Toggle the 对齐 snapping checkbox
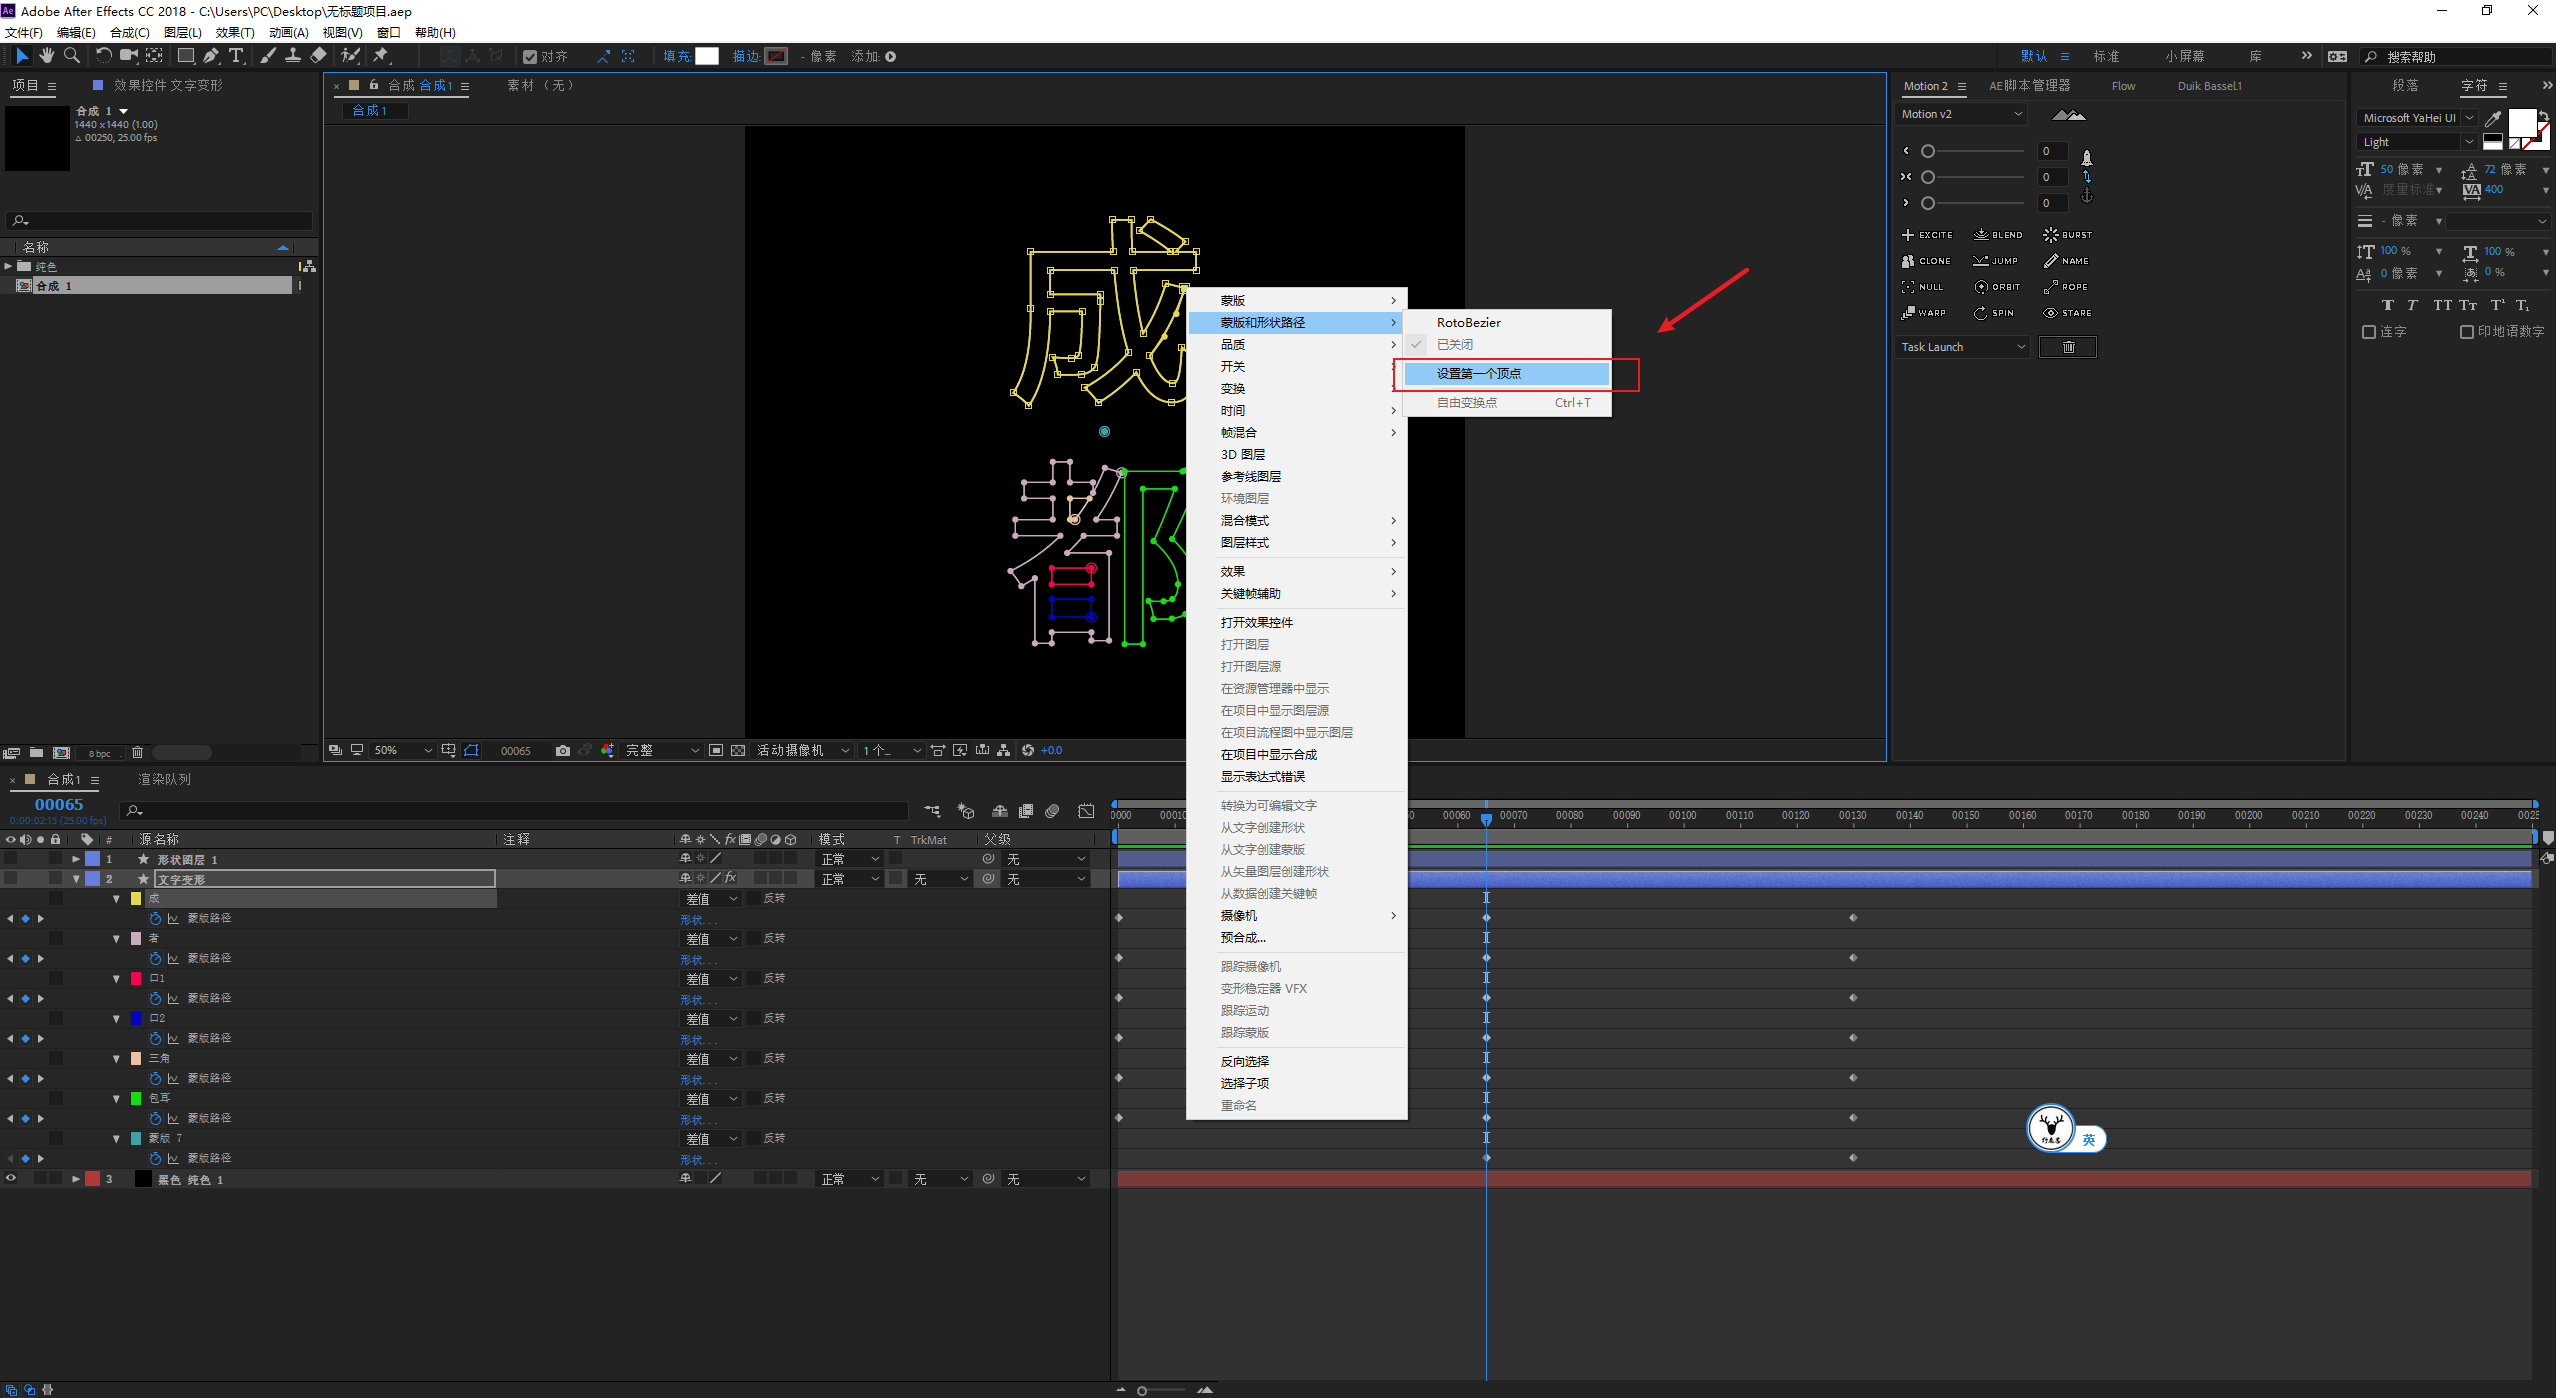The image size is (2556, 1398). [x=530, y=57]
